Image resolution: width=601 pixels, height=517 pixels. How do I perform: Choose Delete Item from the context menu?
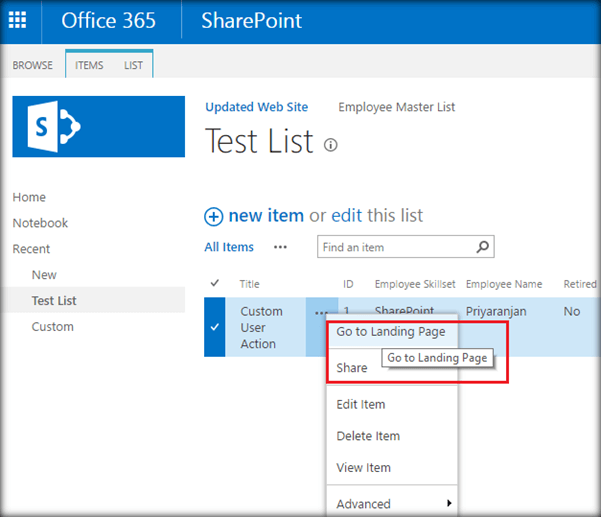(367, 436)
